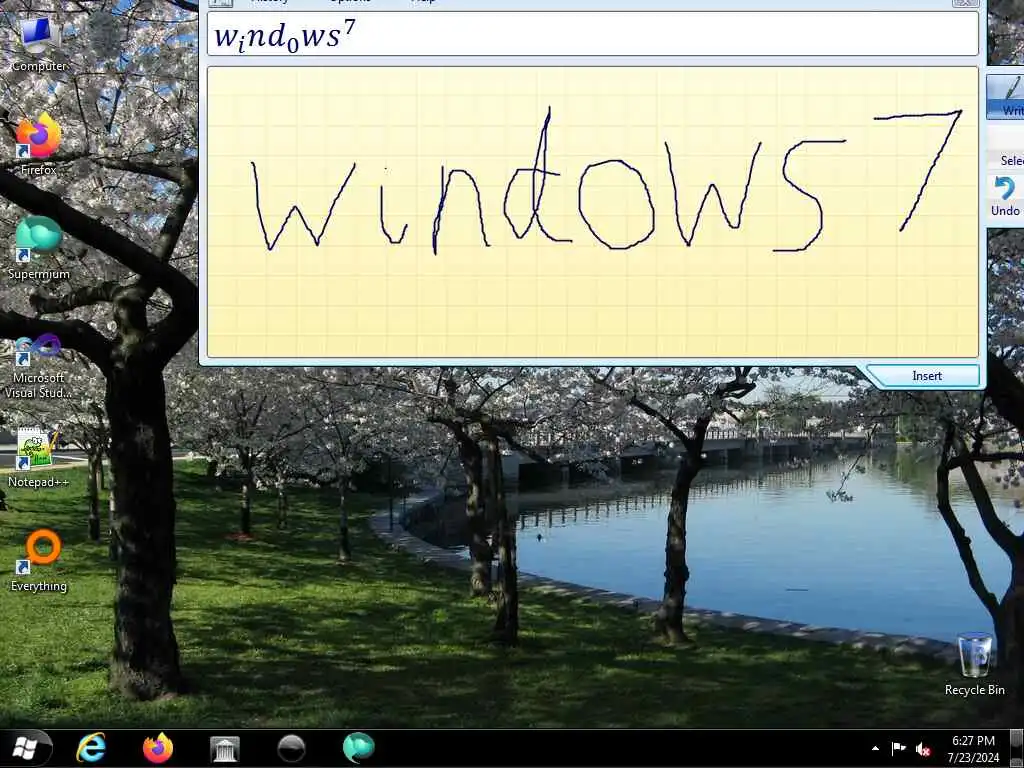Click the Show Desktop strip
This screenshot has width=1024, height=768.
pyautogui.click(x=1017, y=748)
